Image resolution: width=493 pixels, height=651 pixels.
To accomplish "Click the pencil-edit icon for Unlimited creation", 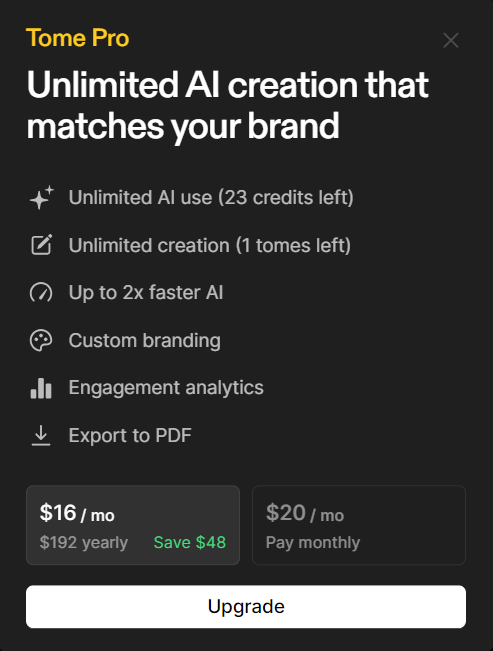I will point(42,245).
